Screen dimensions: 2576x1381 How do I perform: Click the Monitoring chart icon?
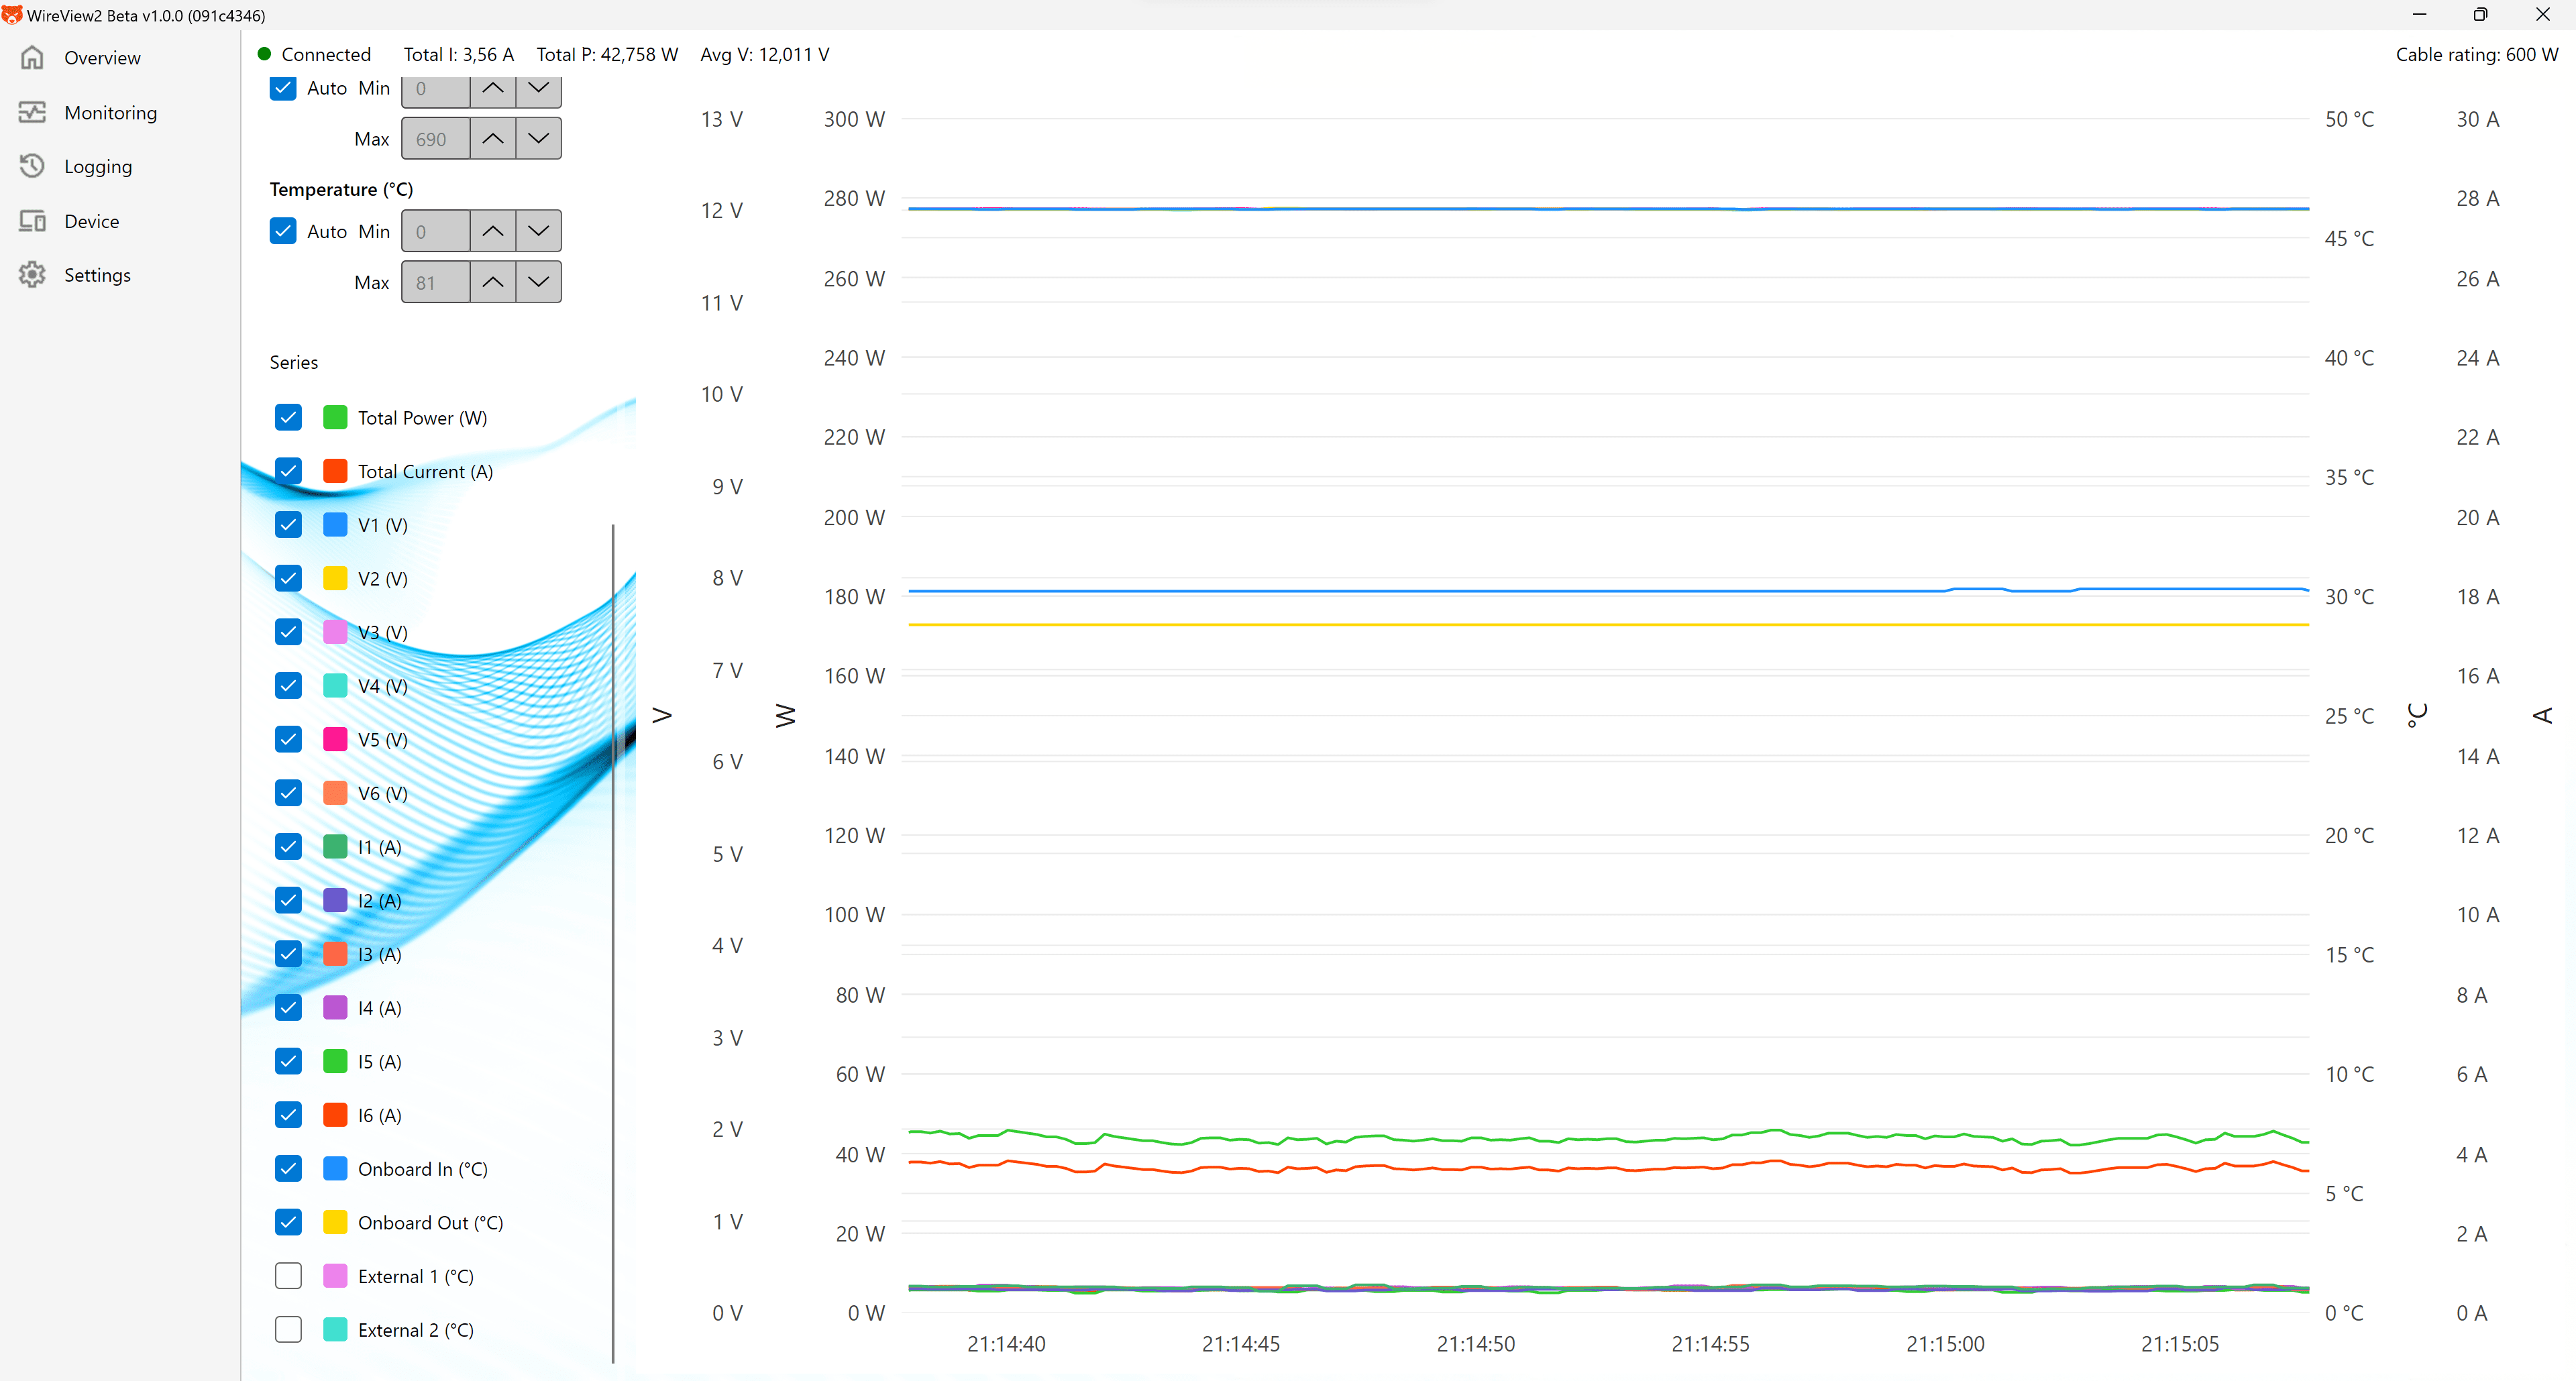coord(32,112)
